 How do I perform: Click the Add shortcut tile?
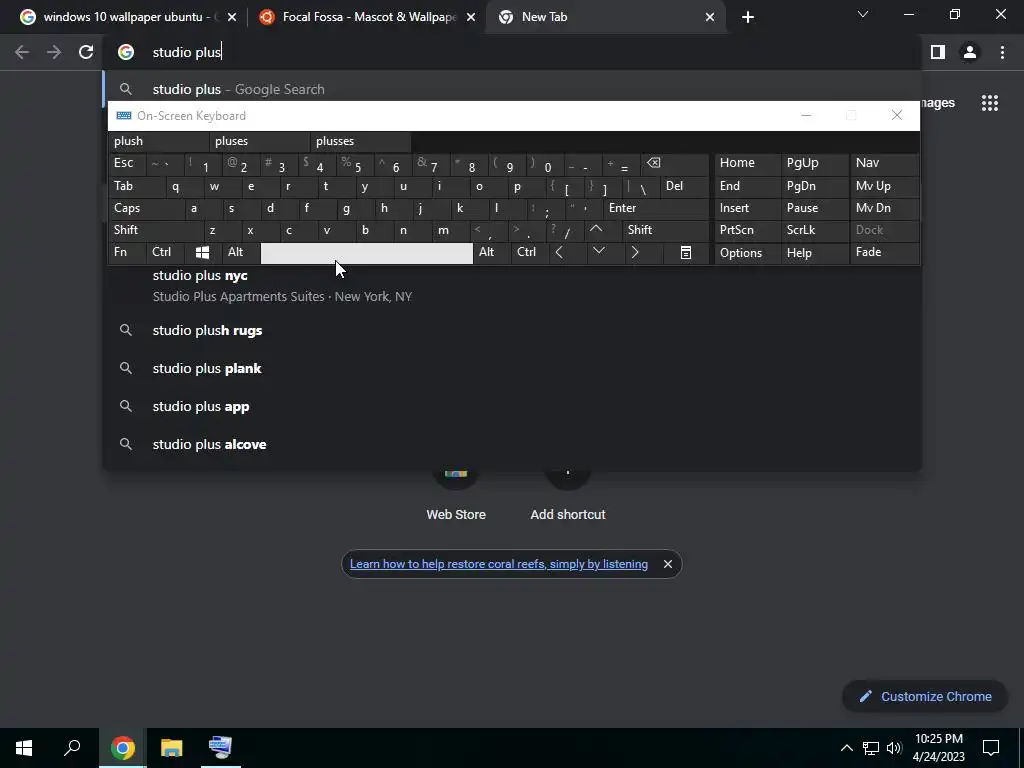point(568,495)
